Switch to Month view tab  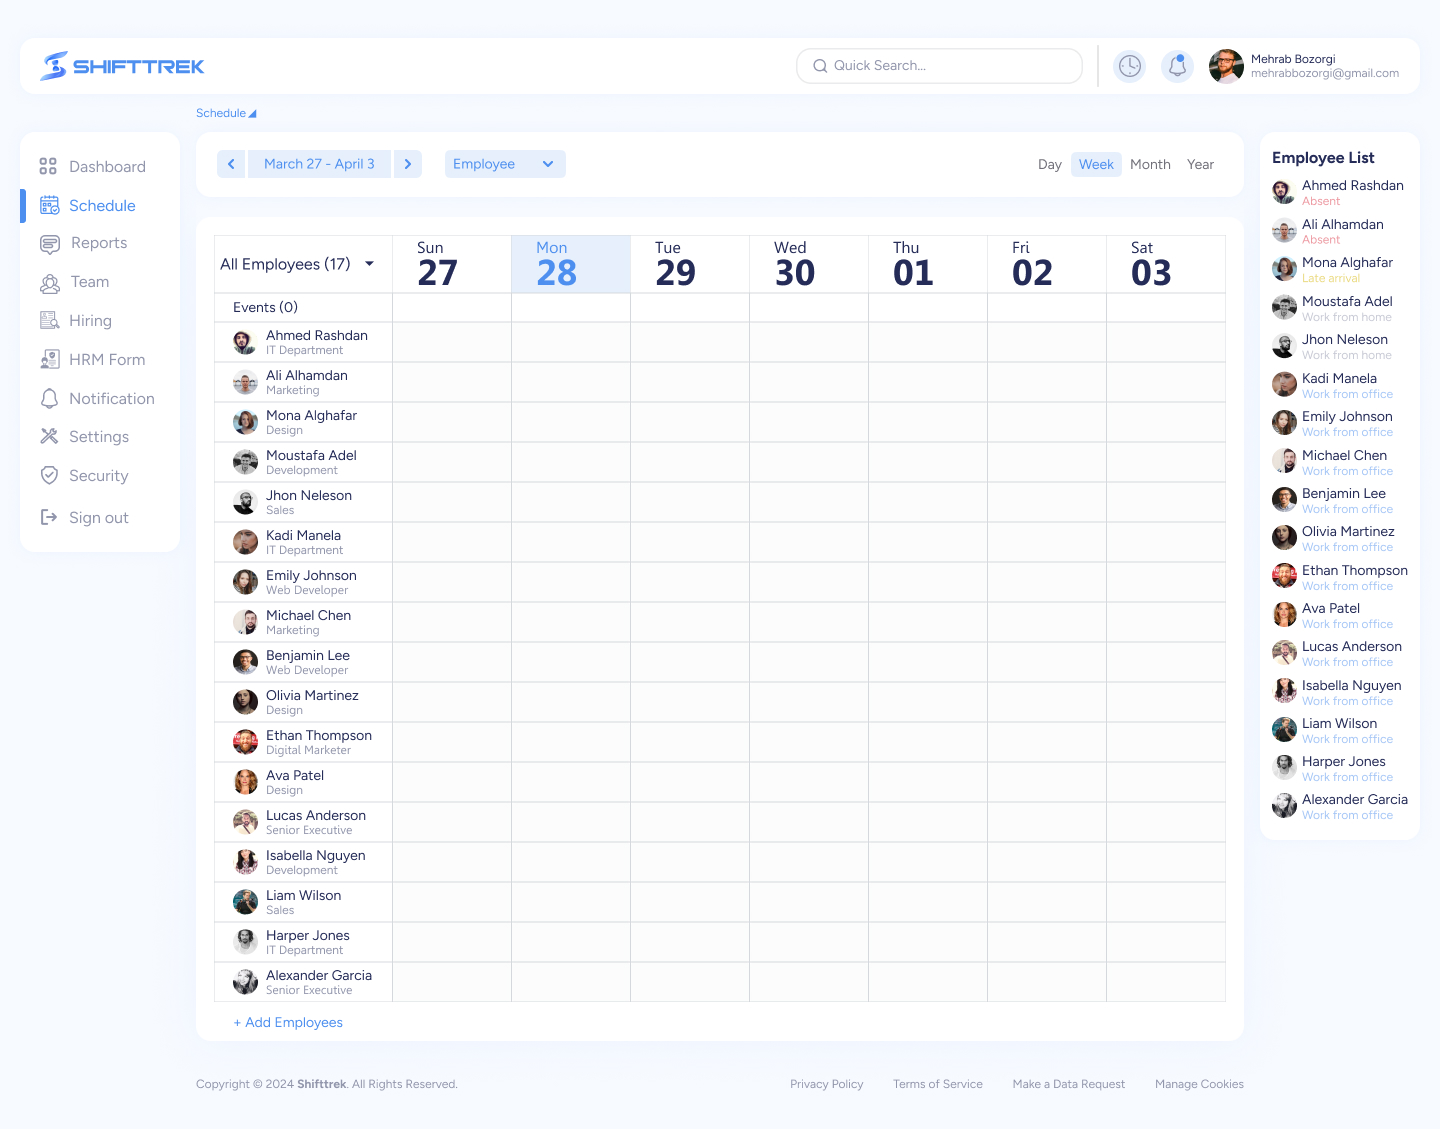coord(1150,164)
